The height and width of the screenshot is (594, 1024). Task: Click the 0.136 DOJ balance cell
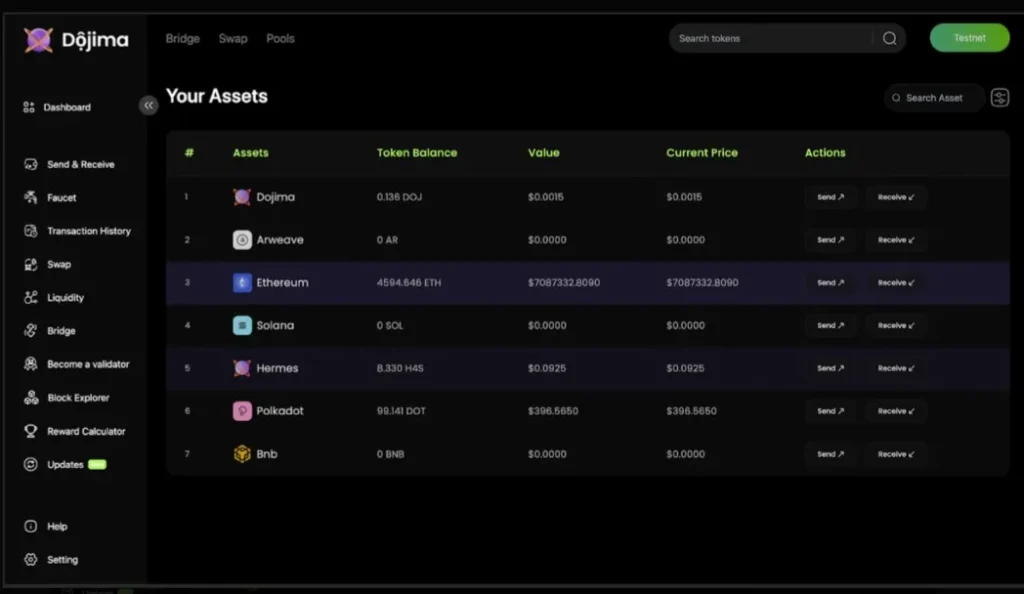click(399, 197)
